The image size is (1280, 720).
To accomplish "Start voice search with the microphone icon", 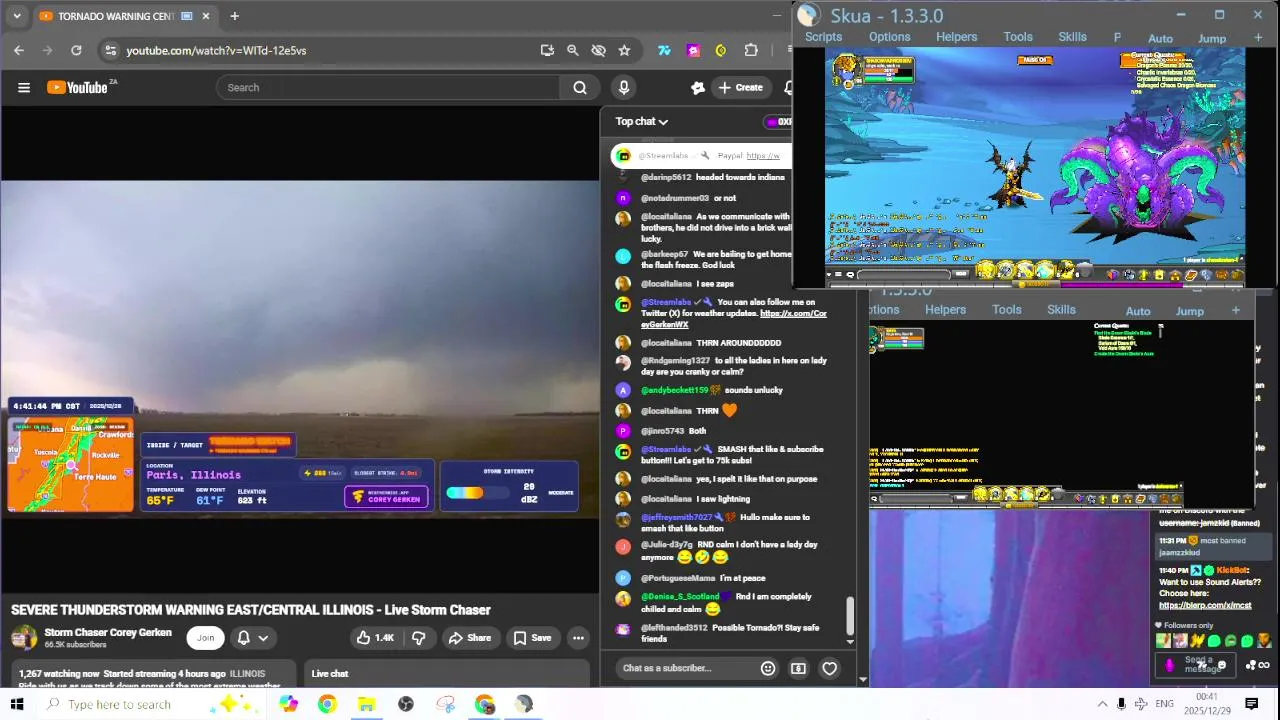I will (624, 88).
